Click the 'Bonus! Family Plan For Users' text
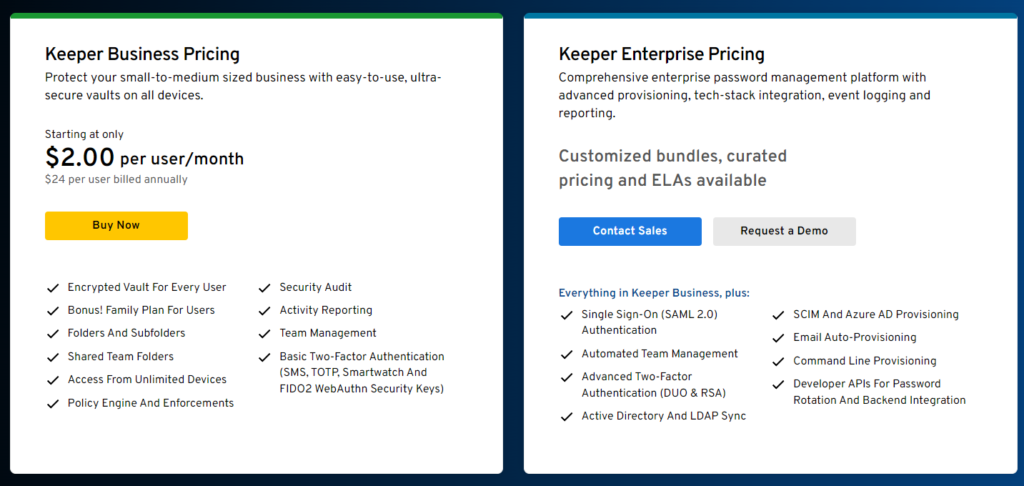 pyautogui.click(x=141, y=310)
